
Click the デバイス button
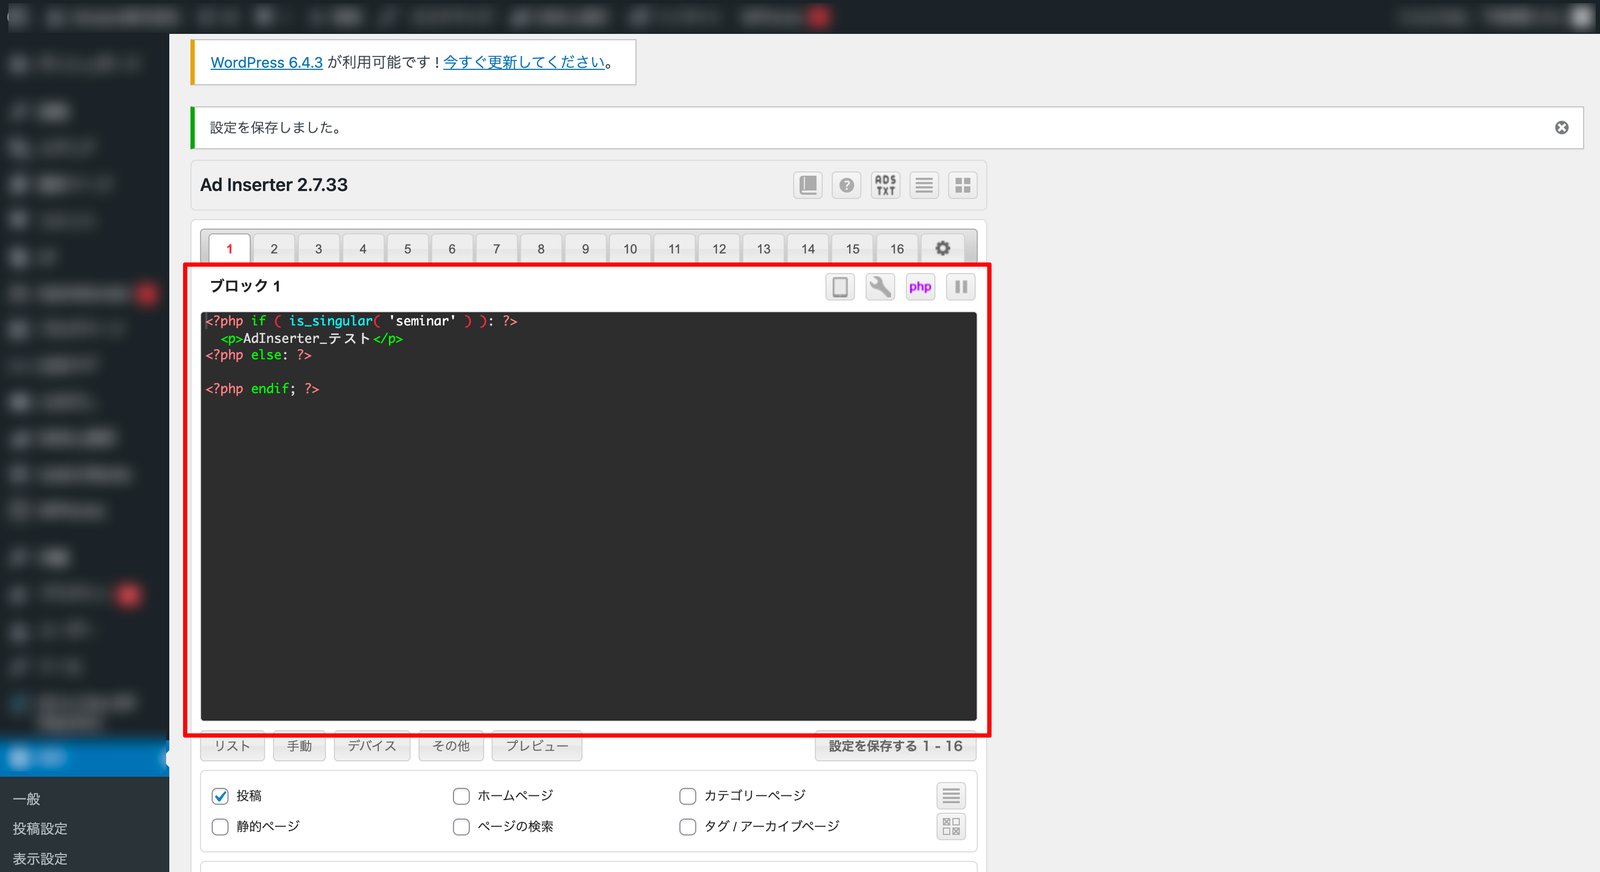tap(372, 747)
